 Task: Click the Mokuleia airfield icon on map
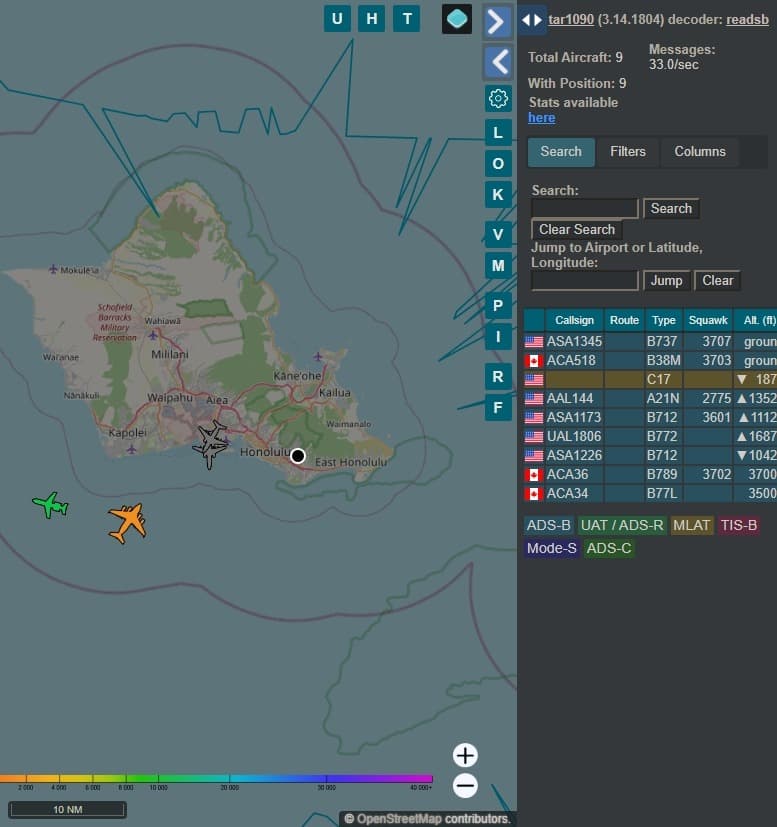[53, 270]
